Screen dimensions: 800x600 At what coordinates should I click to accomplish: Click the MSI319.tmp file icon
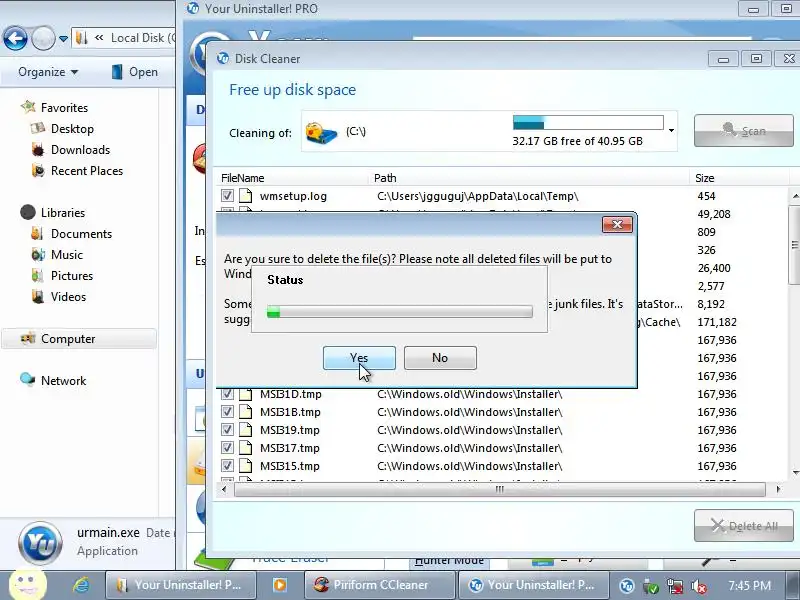pyautogui.click(x=246, y=430)
